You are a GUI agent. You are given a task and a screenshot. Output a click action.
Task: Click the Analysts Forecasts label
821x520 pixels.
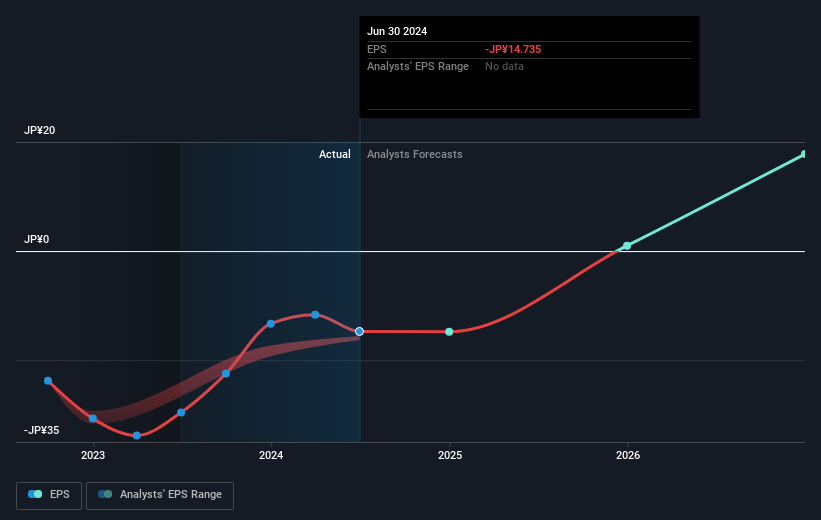pyautogui.click(x=415, y=154)
